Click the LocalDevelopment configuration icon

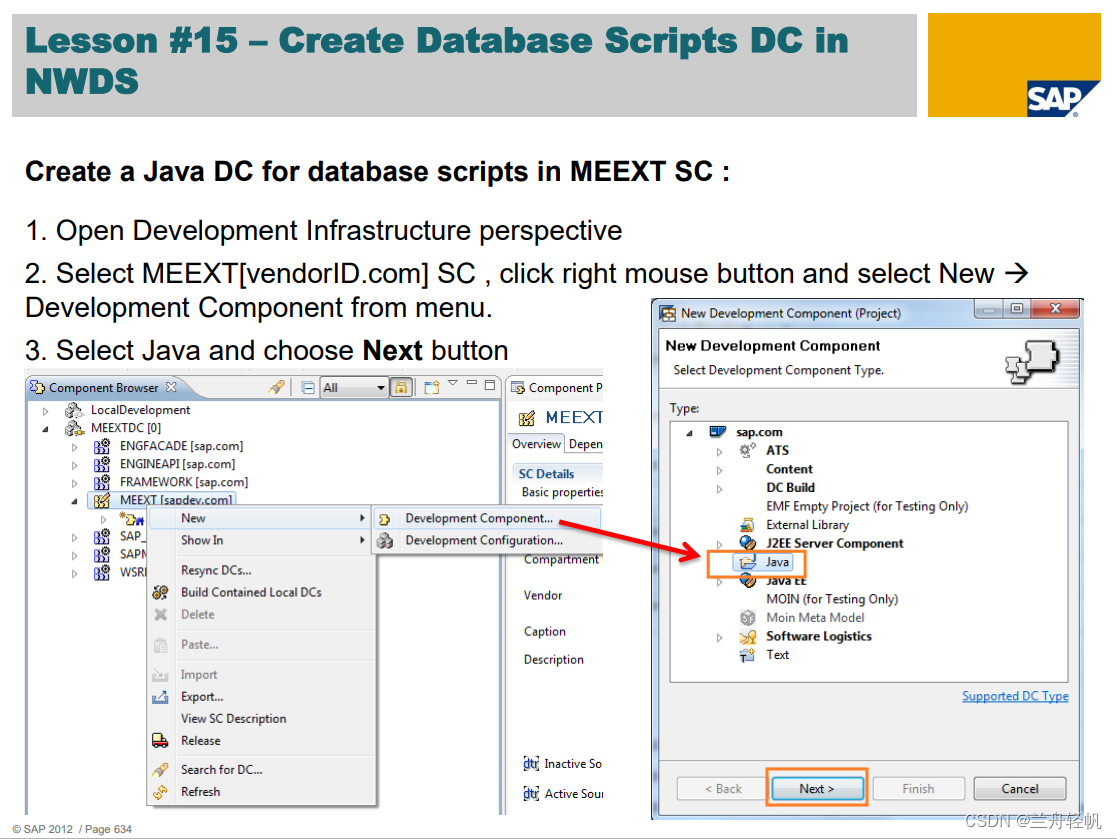[74, 410]
